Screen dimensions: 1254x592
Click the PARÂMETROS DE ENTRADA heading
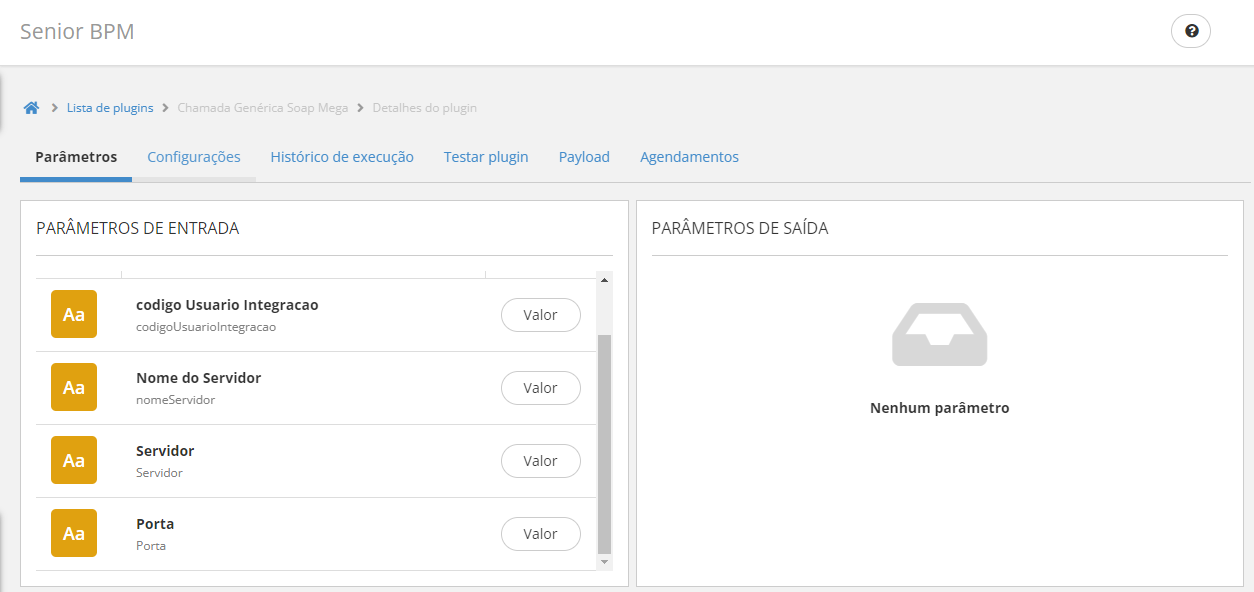click(138, 228)
